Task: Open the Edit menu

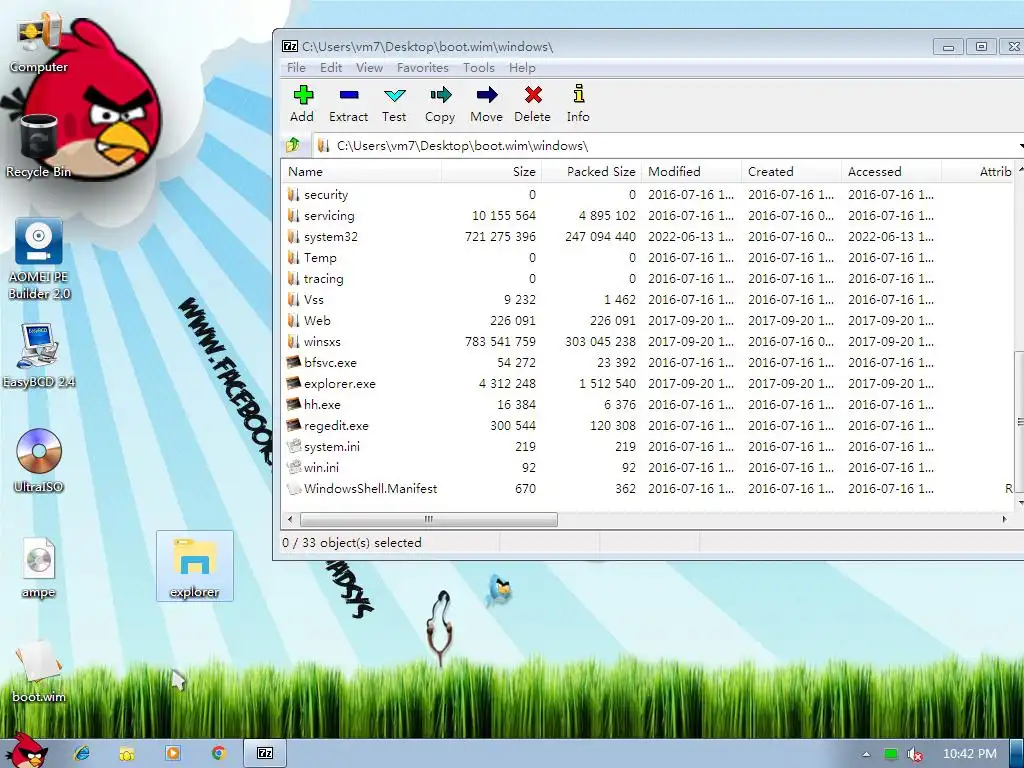Action: pyautogui.click(x=331, y=67)
